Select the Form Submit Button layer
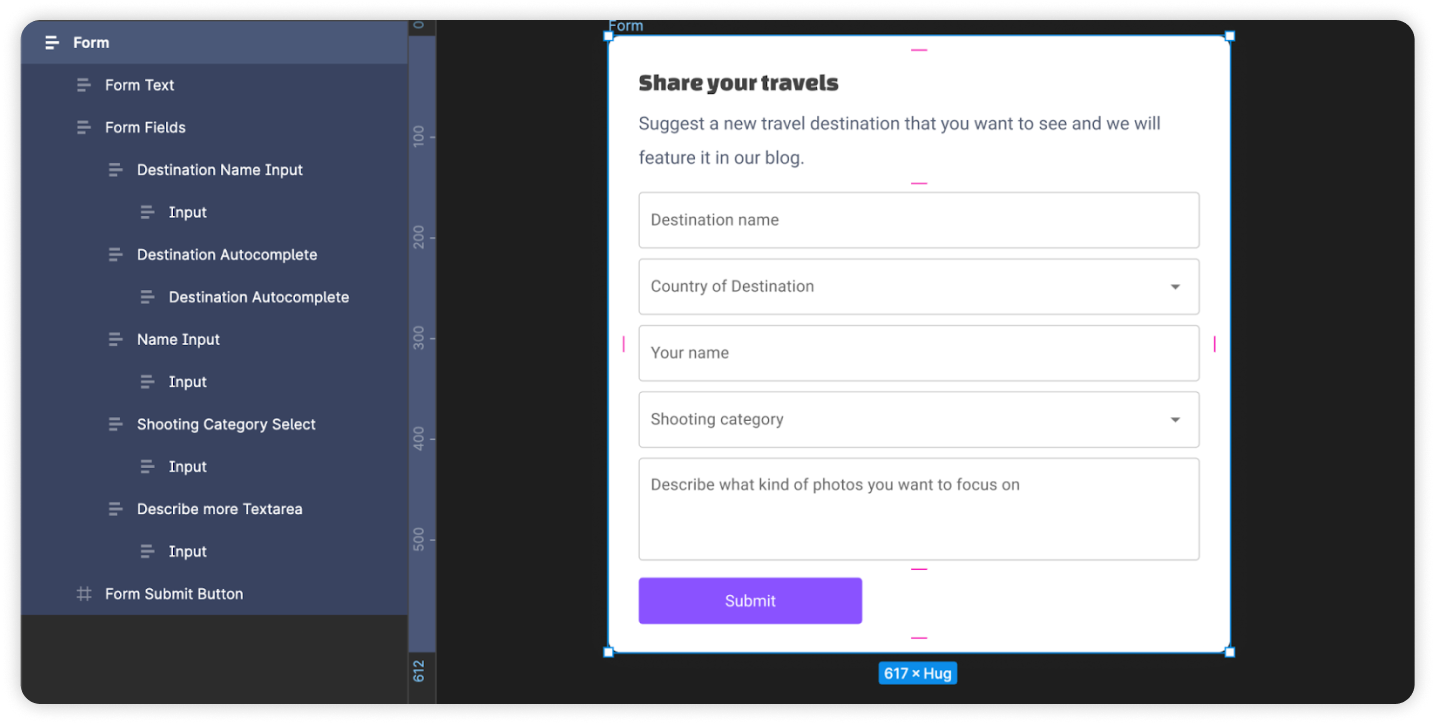The image size is (1435, 724). 173,593
